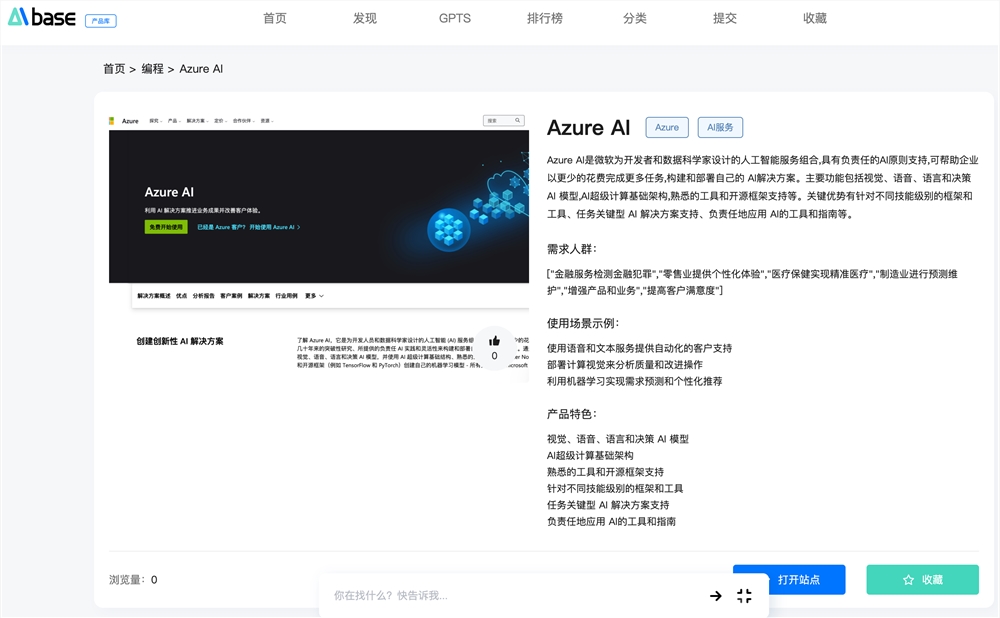Click text AI超级计算基础架构

(x=590, y=455)
